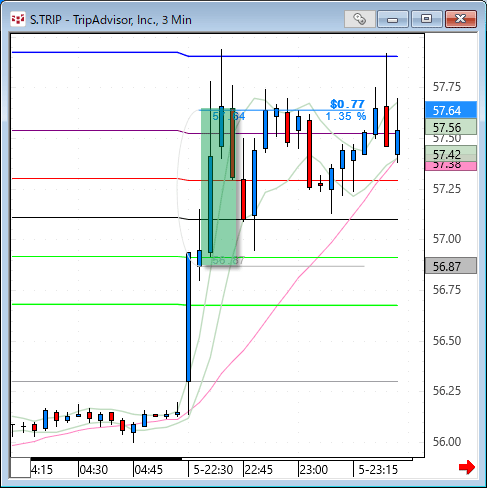
Task: Click the 1.35 % measurement label
Action: pyautogui.click(x=346, y=116)
